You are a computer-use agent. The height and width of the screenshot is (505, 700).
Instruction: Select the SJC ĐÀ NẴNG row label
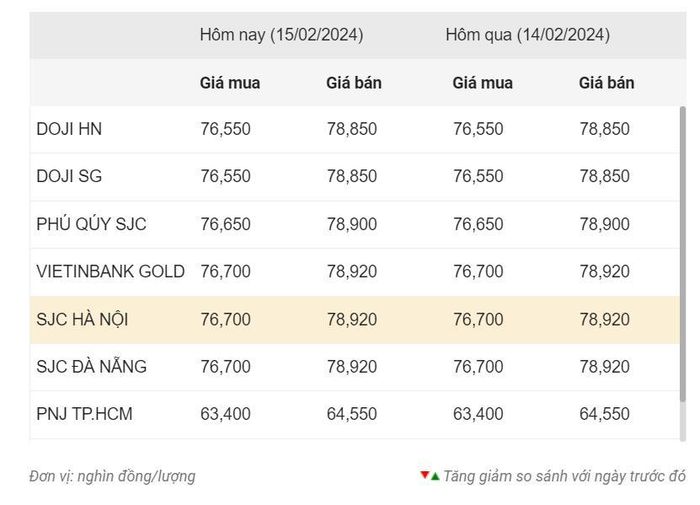coord(92,366)
